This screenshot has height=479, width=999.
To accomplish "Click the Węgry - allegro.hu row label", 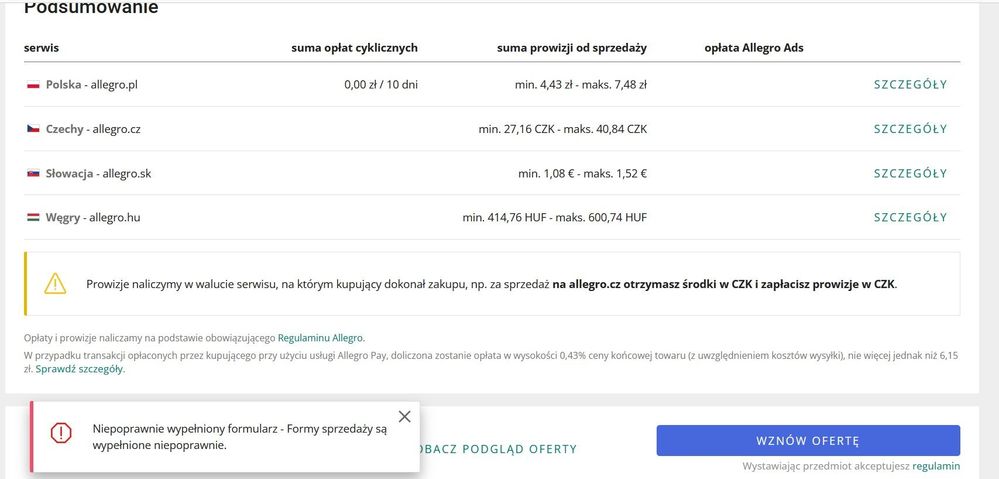I will tap(93, 218).
